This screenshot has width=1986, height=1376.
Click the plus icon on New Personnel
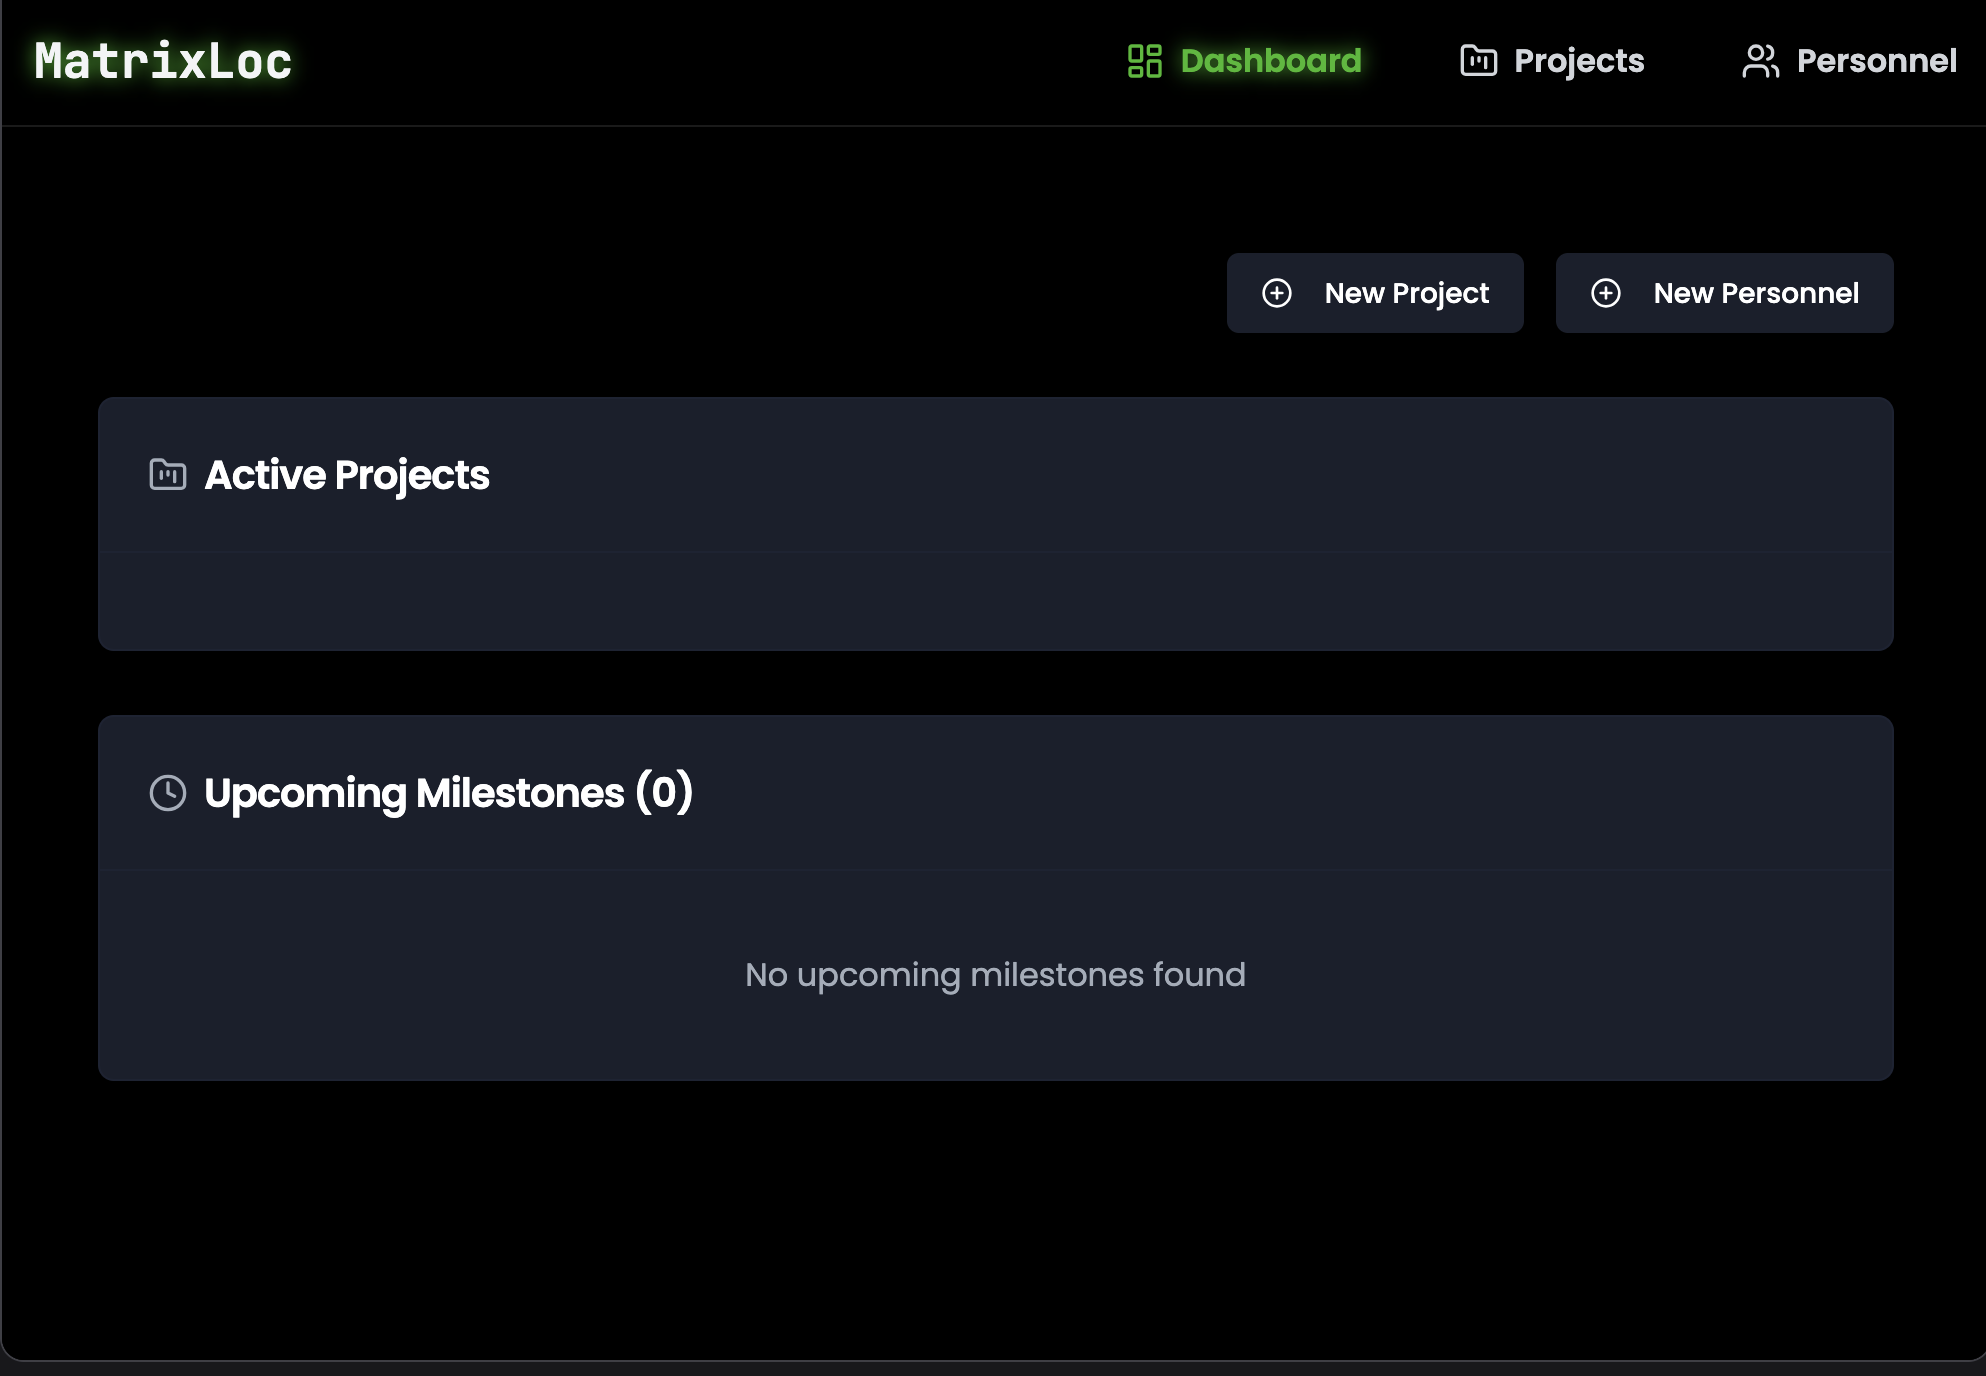[1606, 293]
